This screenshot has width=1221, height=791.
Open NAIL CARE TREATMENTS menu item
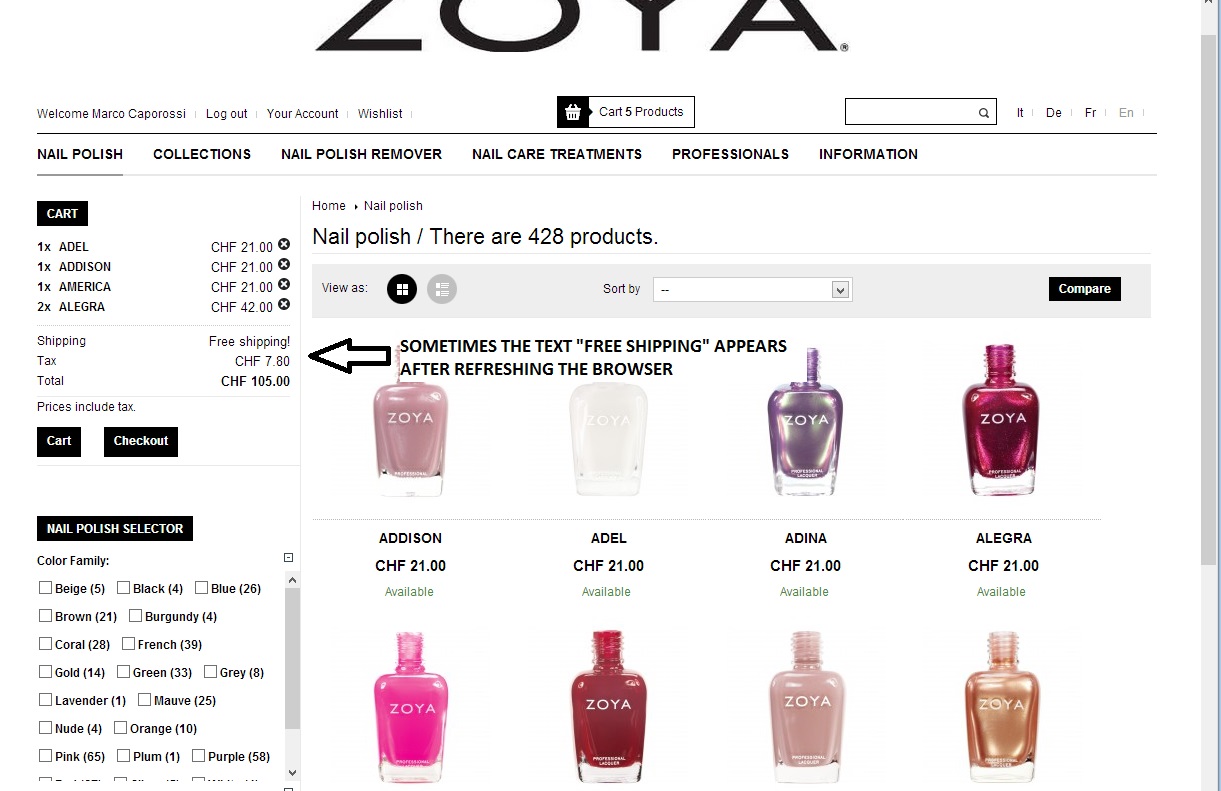click(x=557, y=154)
